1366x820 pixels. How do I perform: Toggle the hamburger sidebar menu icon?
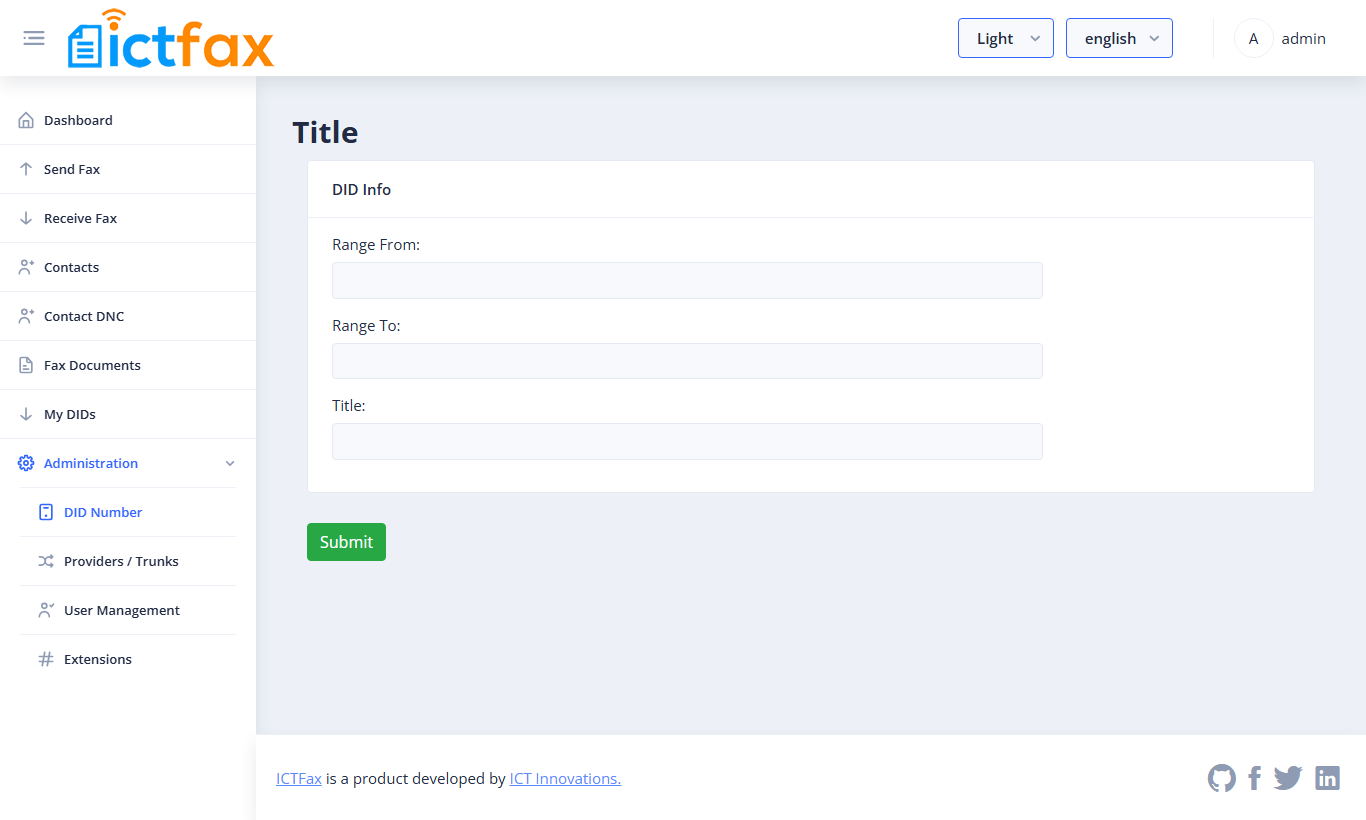click(34, 38)
